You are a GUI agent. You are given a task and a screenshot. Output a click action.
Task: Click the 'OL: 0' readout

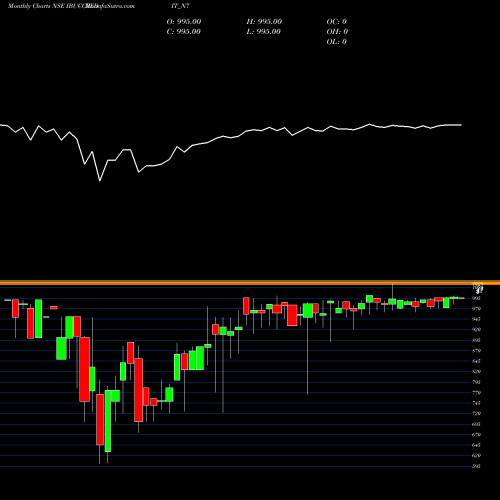(337, 41)
